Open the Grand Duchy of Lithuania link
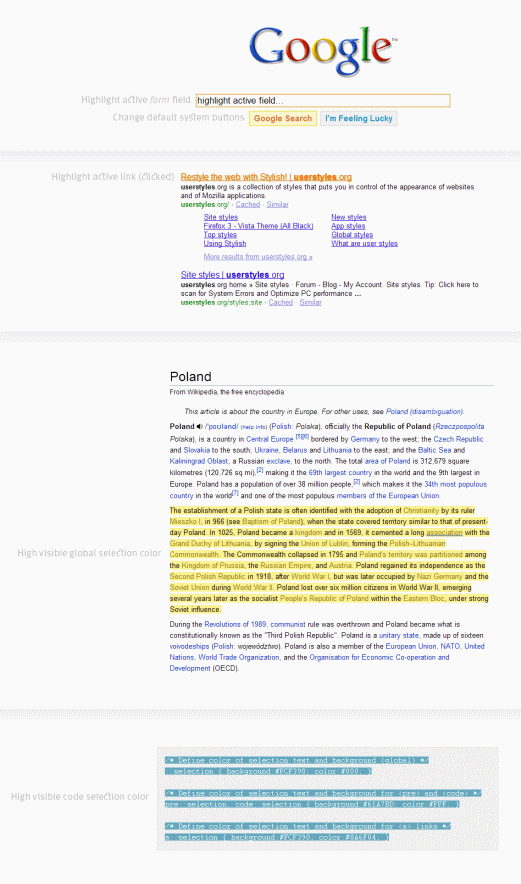The image size is (521, 884). [x=210, y=544]
